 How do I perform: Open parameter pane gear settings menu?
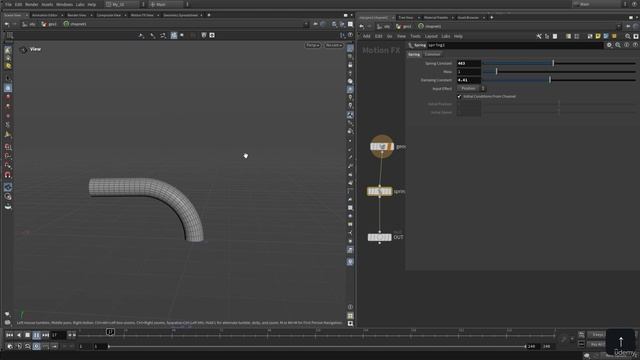tap(609, 45)
